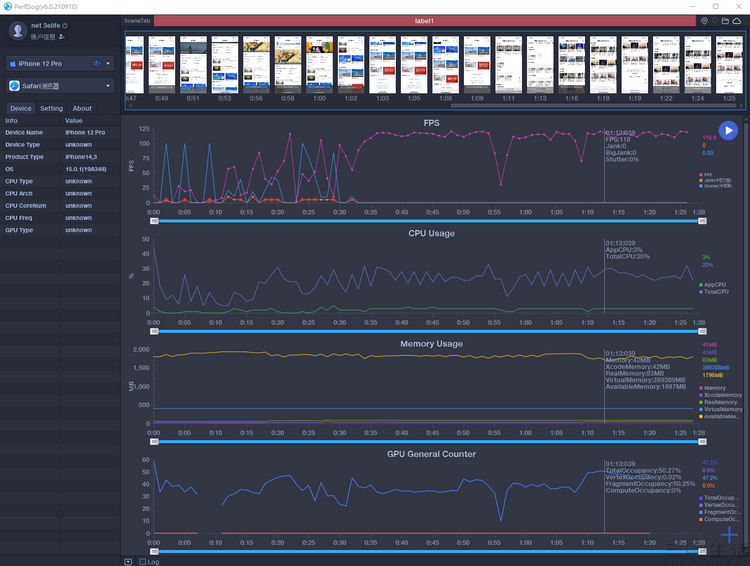Click the blue play recording button
This screenshot has height=566, width=750.
click(x=728, y=130)
